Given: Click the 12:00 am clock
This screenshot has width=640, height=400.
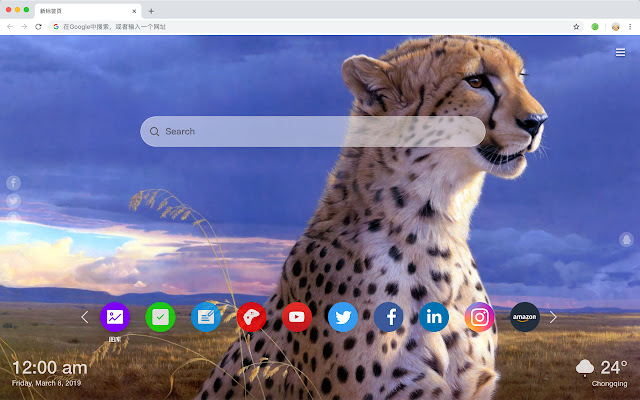Looking at the screenshot, I should click(49, 368).
